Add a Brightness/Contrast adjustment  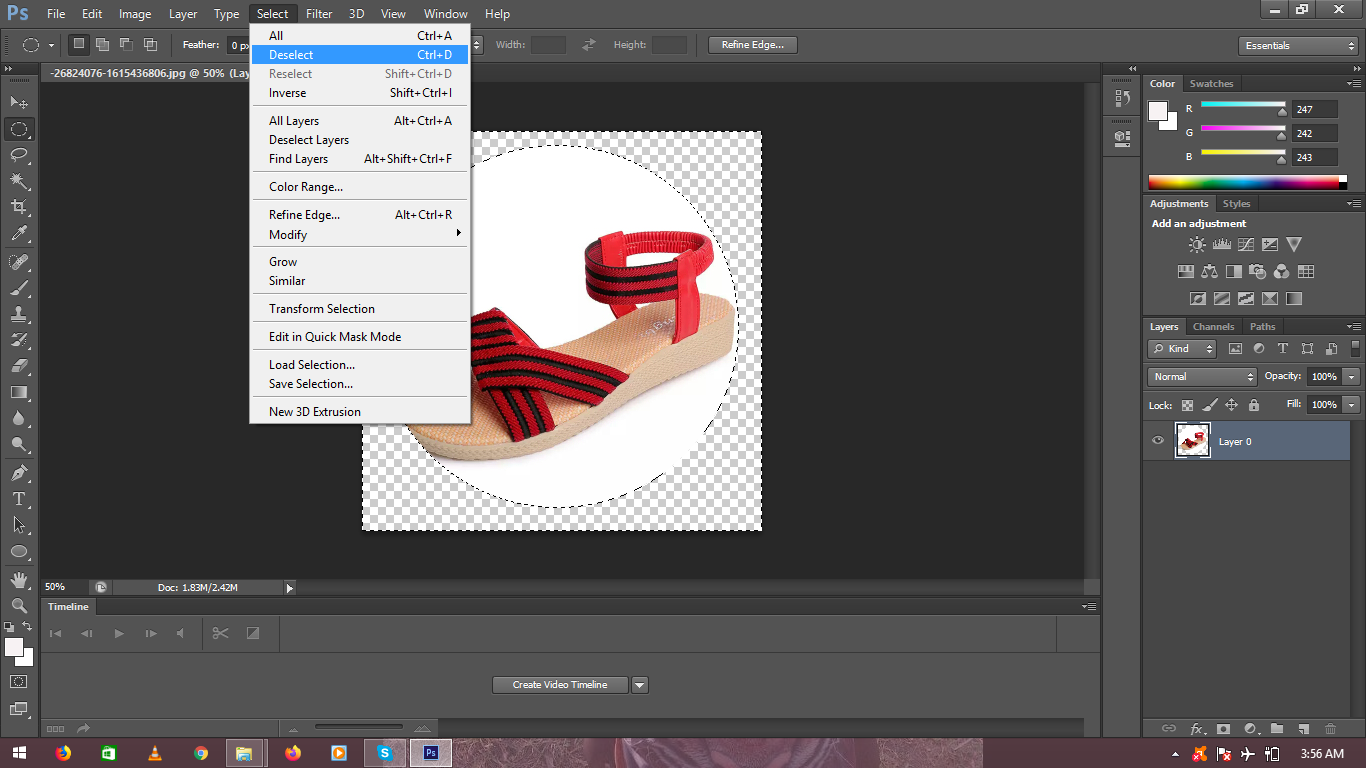click(x=1197, y=244)
